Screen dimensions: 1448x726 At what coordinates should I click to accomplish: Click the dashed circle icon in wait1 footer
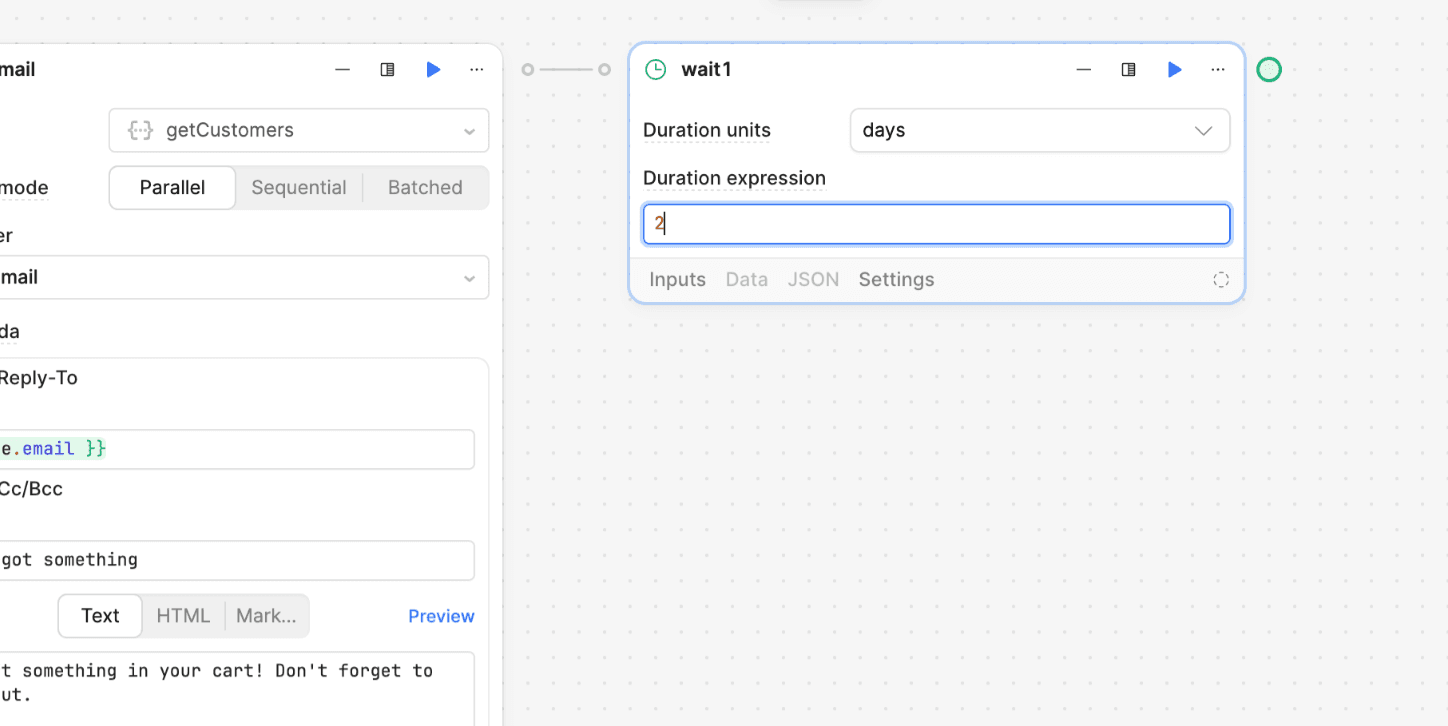(1220, 280)
